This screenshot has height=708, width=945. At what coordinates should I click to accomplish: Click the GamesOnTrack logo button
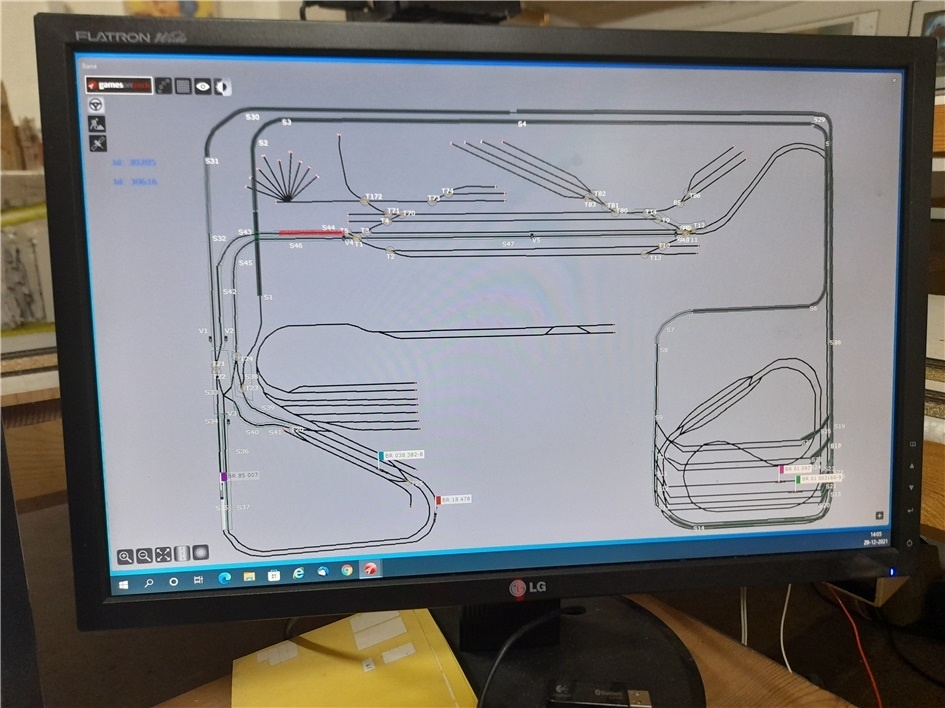(x=119, y=86)
